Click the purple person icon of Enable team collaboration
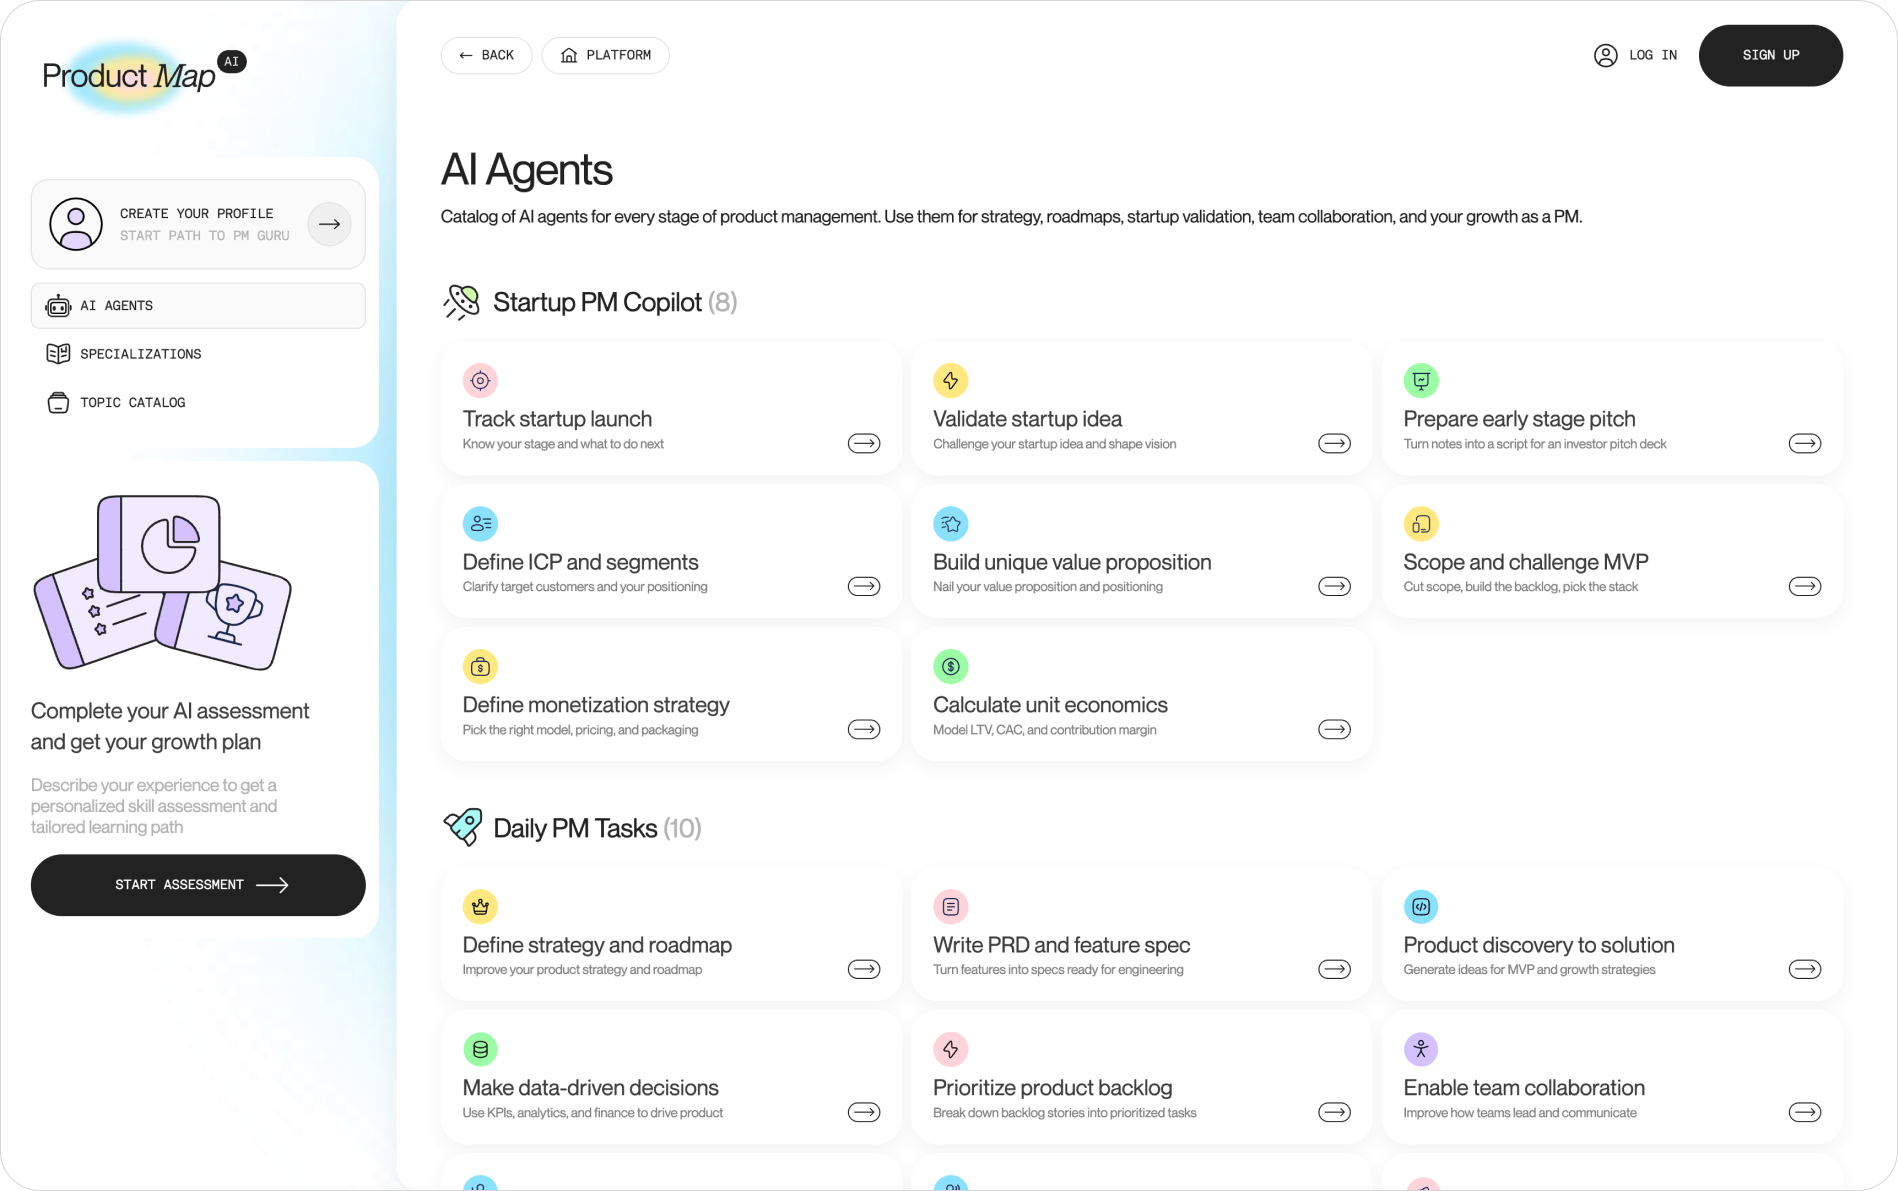This screenshot has height=1191, width=1898. (x=1421, y=1049)
